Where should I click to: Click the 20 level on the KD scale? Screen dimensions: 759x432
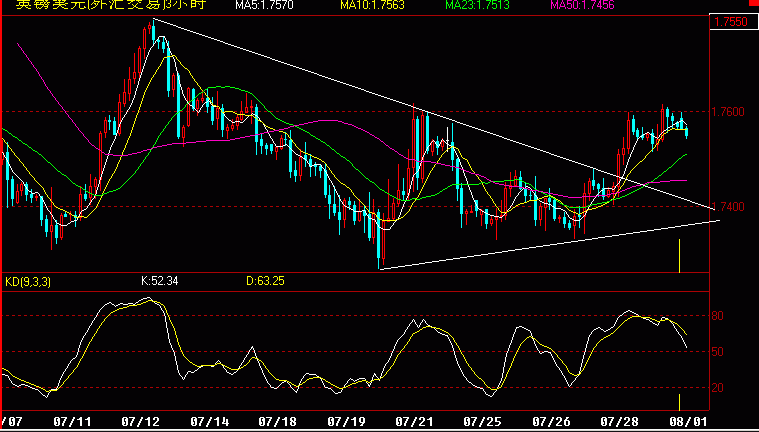pos(717,388)
